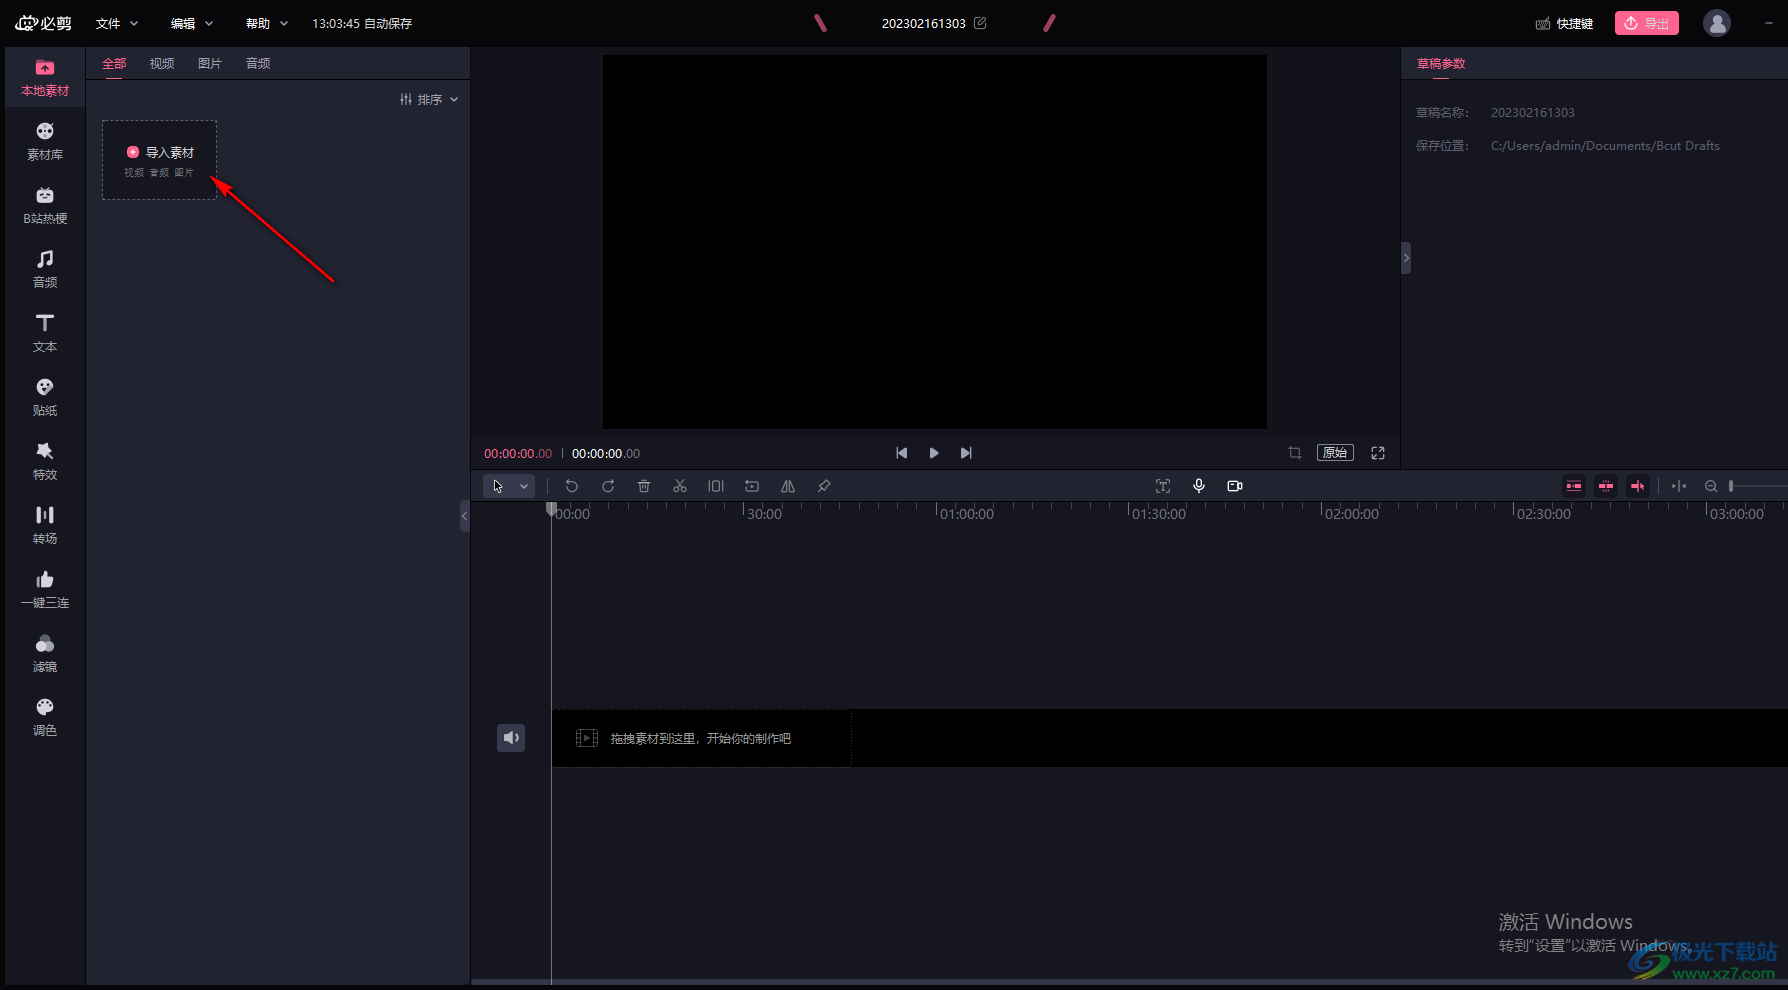The height and width of the screenshot is (990, 1788).
Task: Click the text recognition icon
Action: [1163, 486]
